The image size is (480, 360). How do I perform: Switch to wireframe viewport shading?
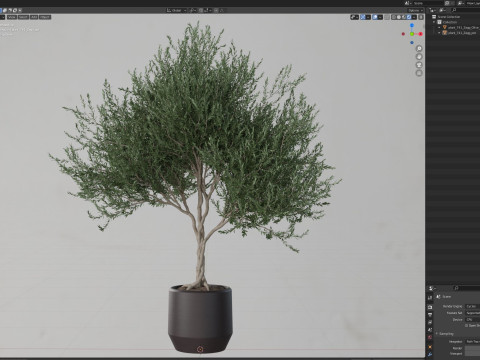pos(394,17)
